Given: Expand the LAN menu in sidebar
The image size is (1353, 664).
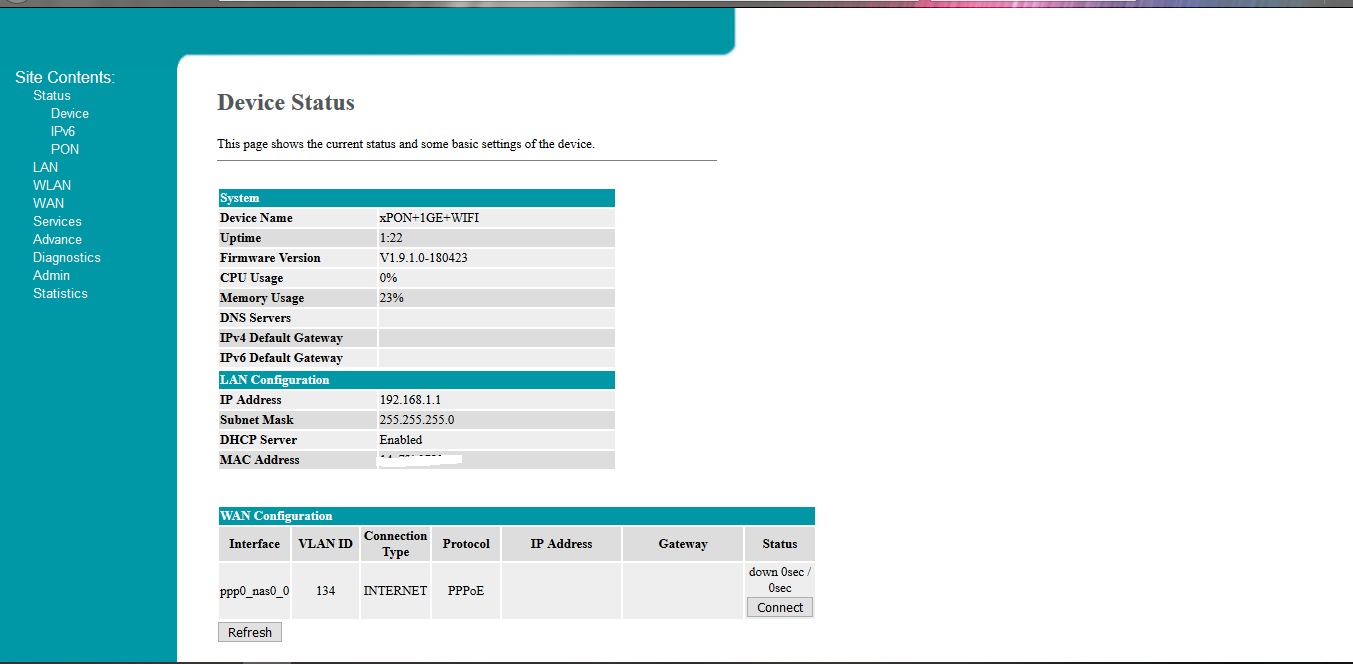Looking at the screenshot, I should [45, 168].
